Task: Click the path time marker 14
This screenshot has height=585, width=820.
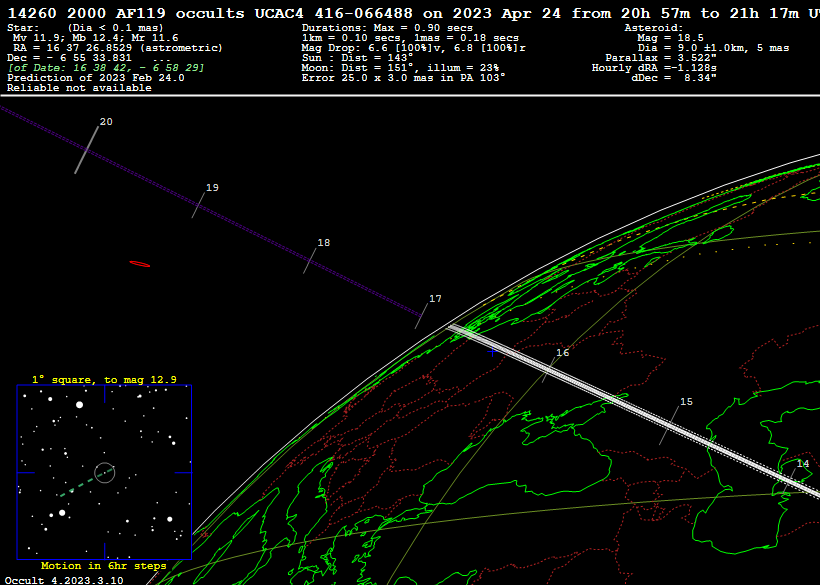Action: click(x=803, y=464)
